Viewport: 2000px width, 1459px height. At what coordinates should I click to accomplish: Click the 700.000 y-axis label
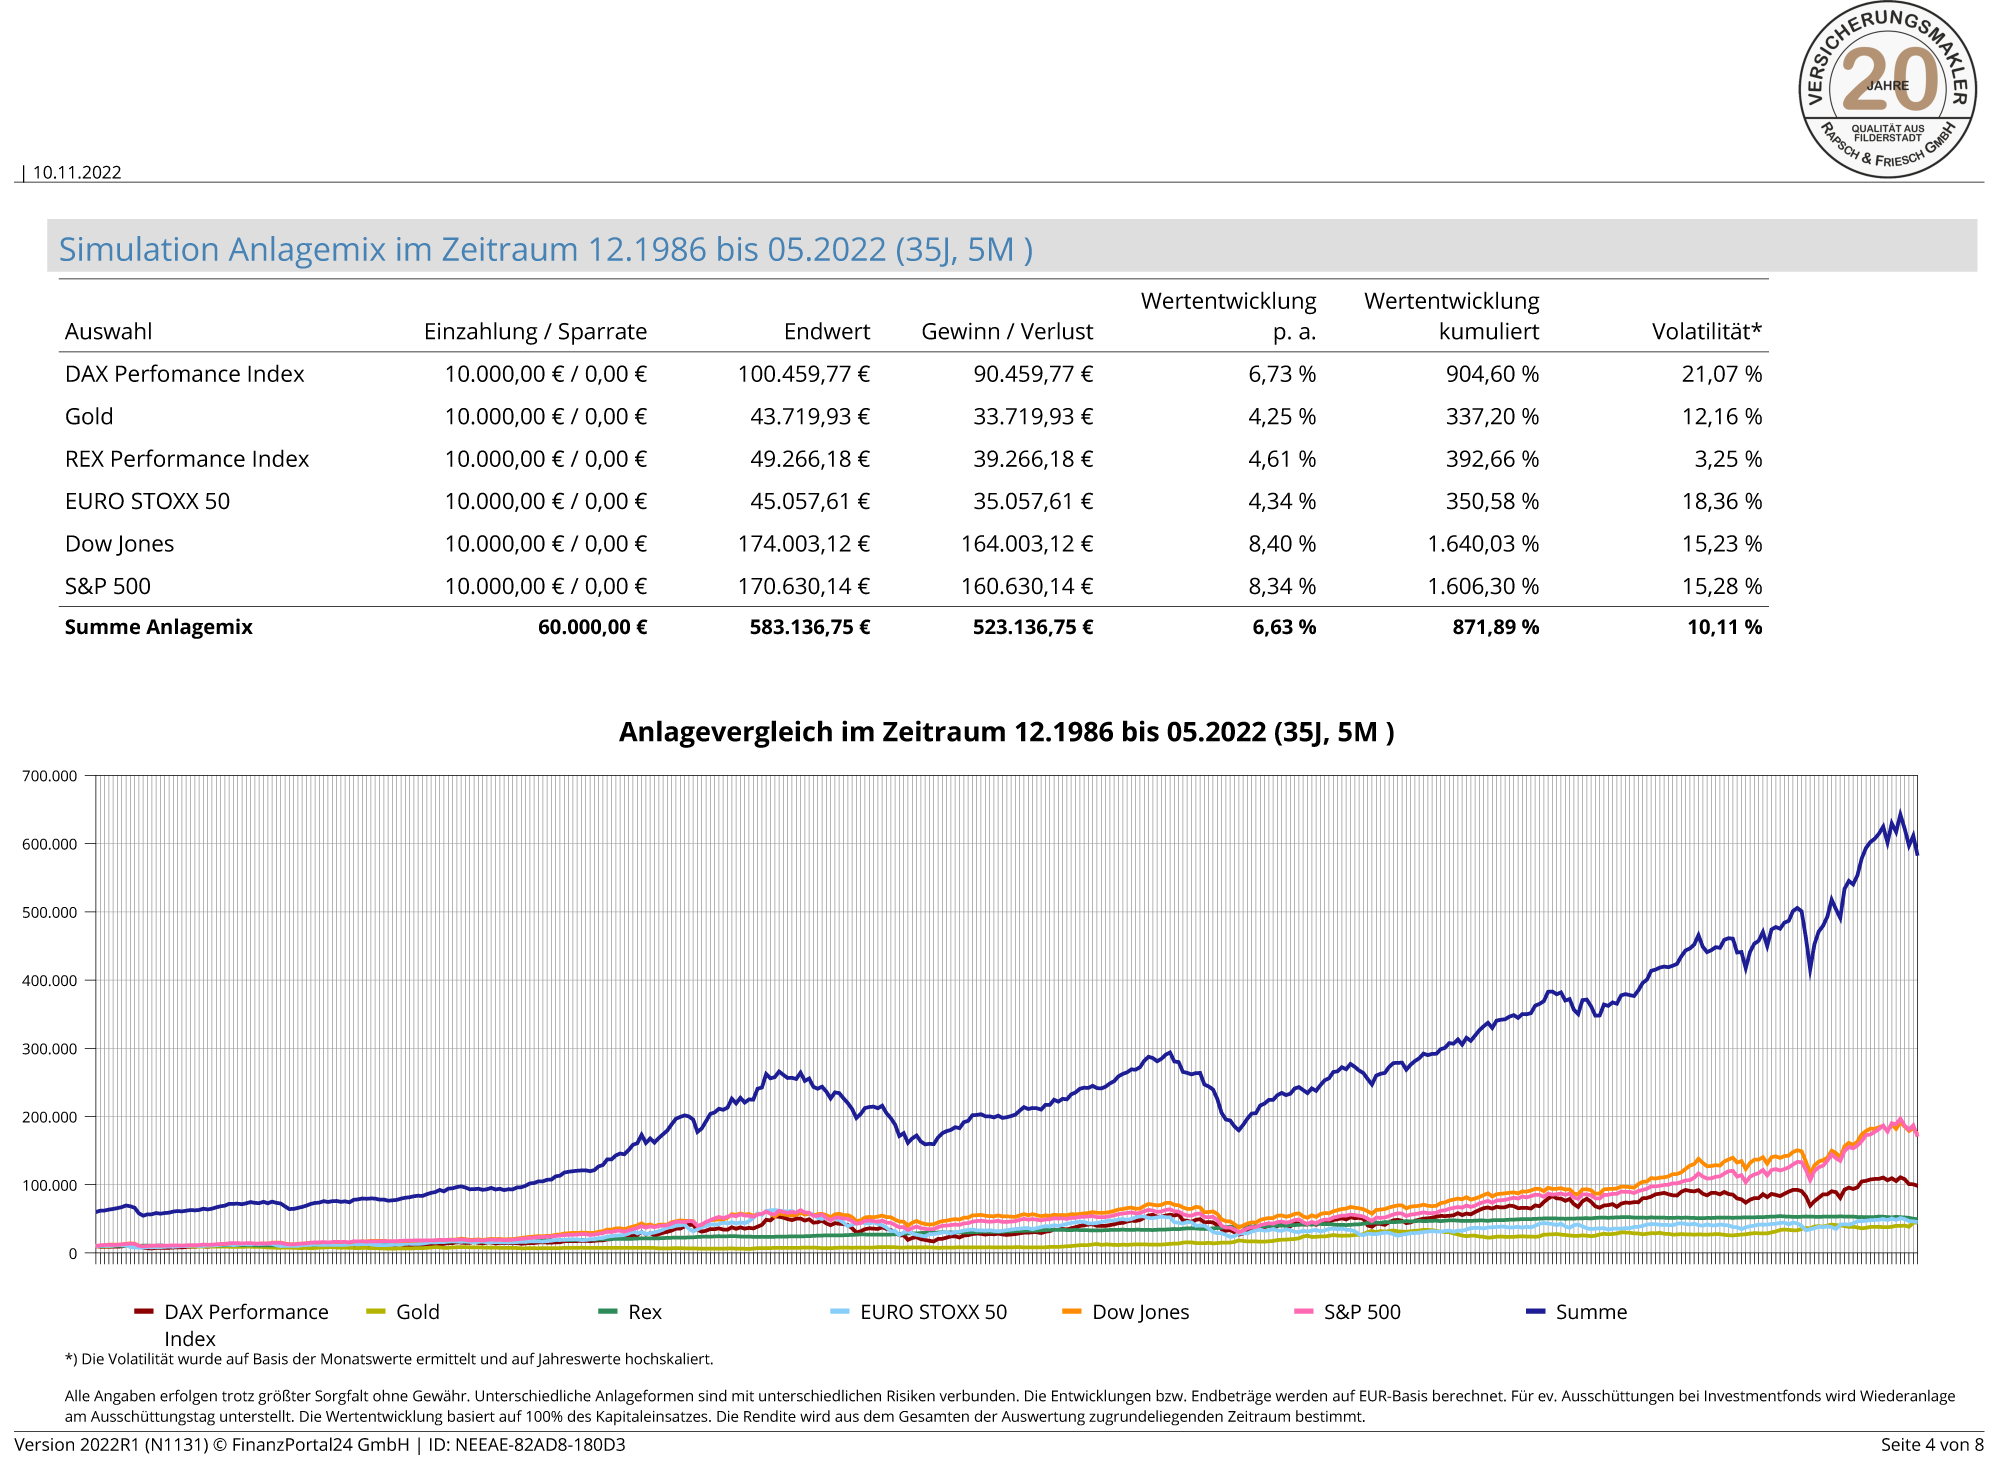pyautogui.click(x=49, y=776)
